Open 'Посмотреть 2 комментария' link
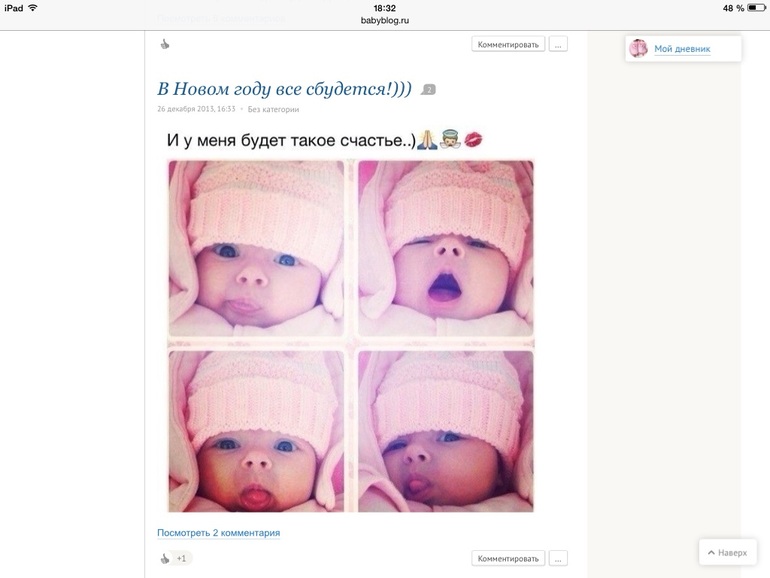Viewport: 770px width, 578px height. (x=219, y=533)
